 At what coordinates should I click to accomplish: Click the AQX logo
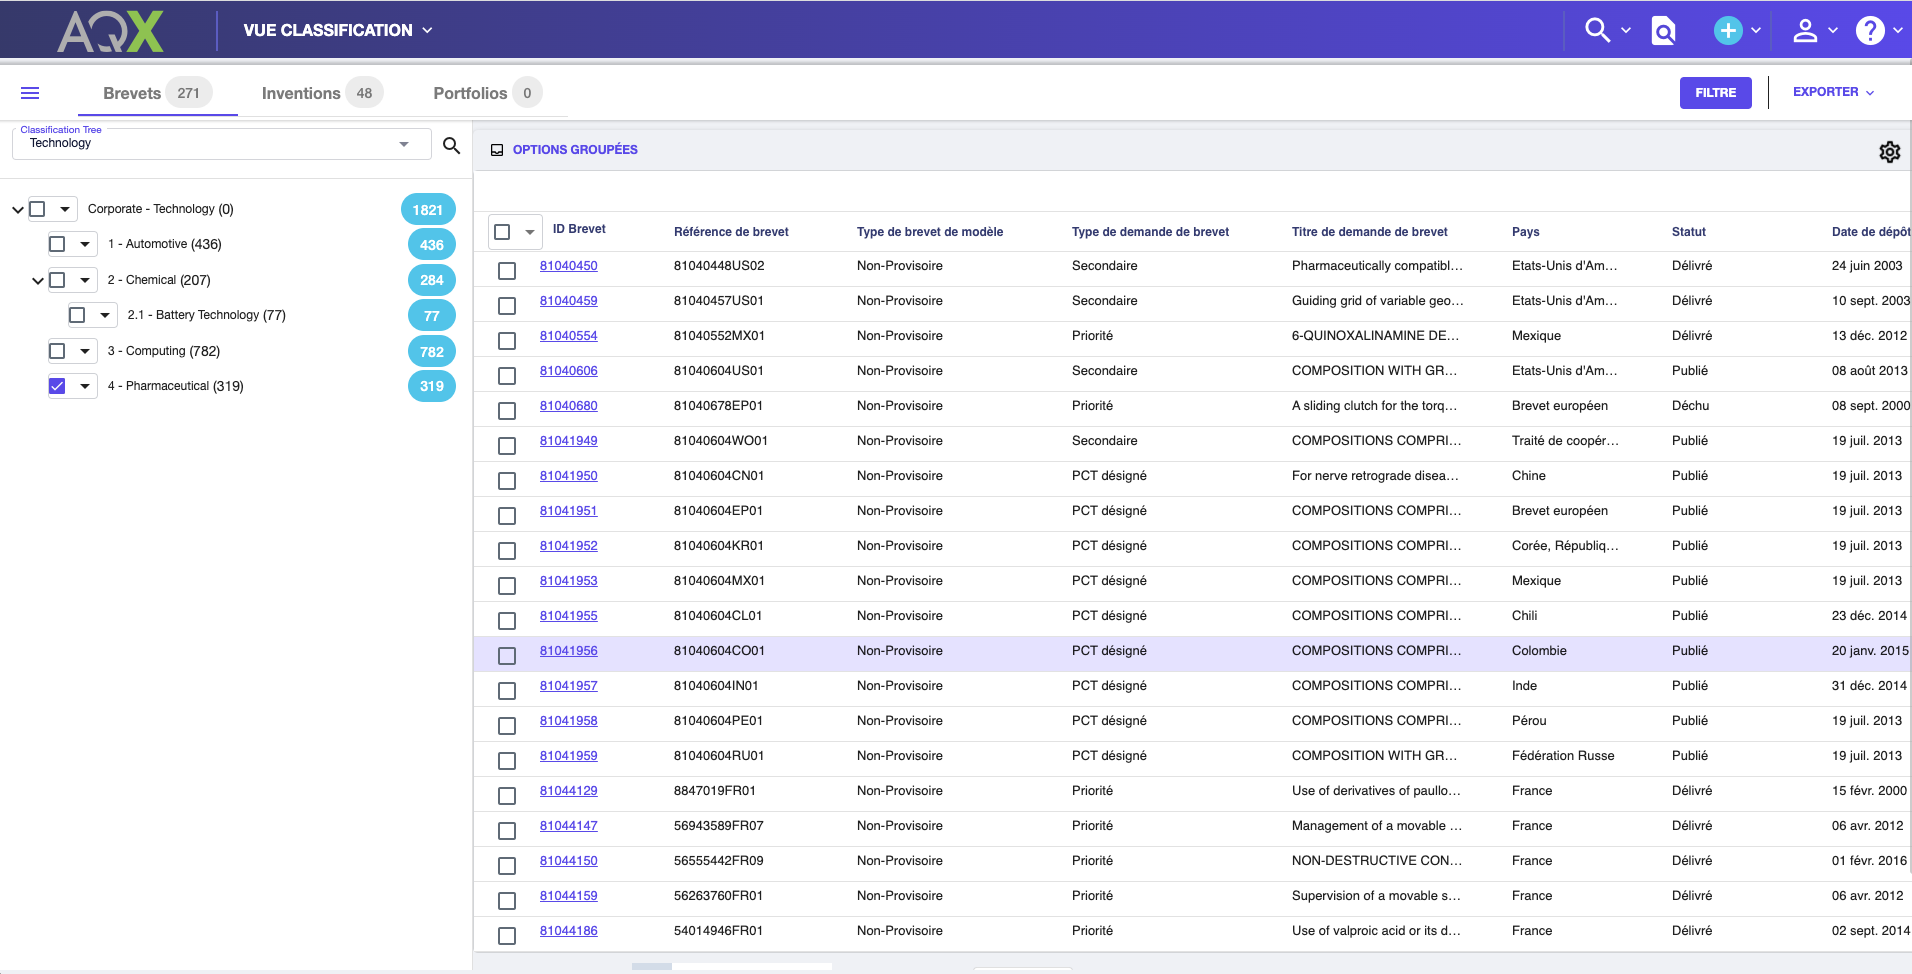(110, 31)
